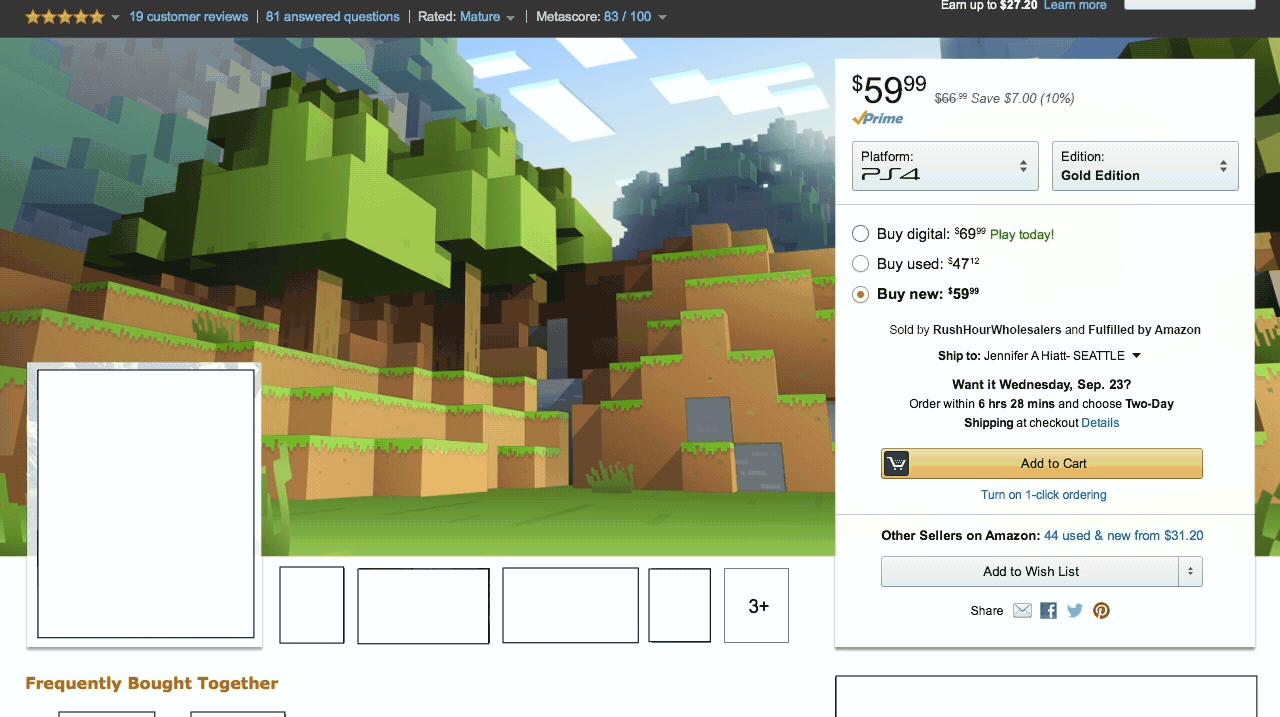Click the Frequently Bought Together heading
Viewport: 1280px width, 717px height.
tap(152, 684)
